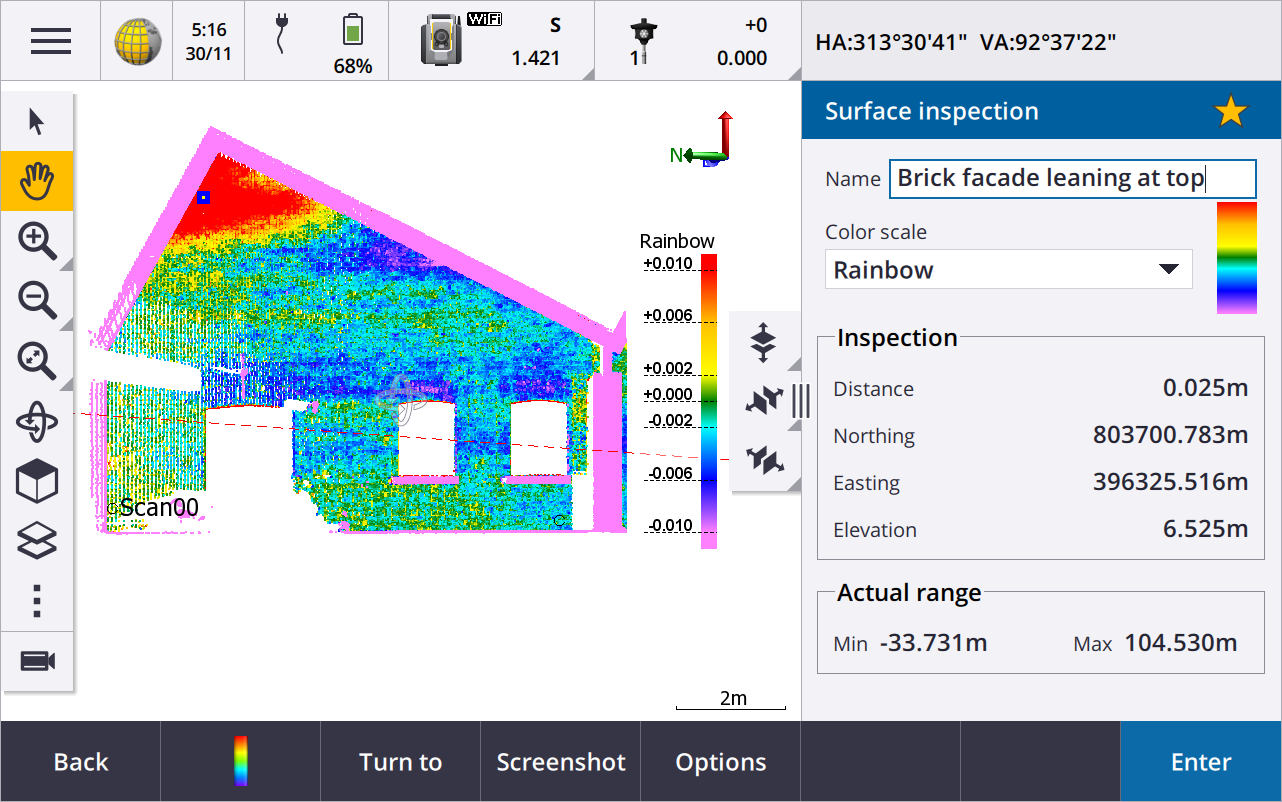Mark Surface inspection as favorite star
This screenshot has height=802, width=1282.
pyautogui.click(x=1230, y=112)
